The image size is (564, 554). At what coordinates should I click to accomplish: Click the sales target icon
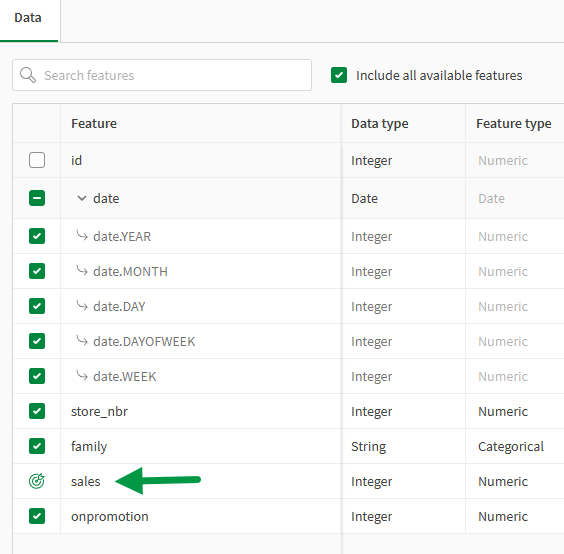(37, 481)
